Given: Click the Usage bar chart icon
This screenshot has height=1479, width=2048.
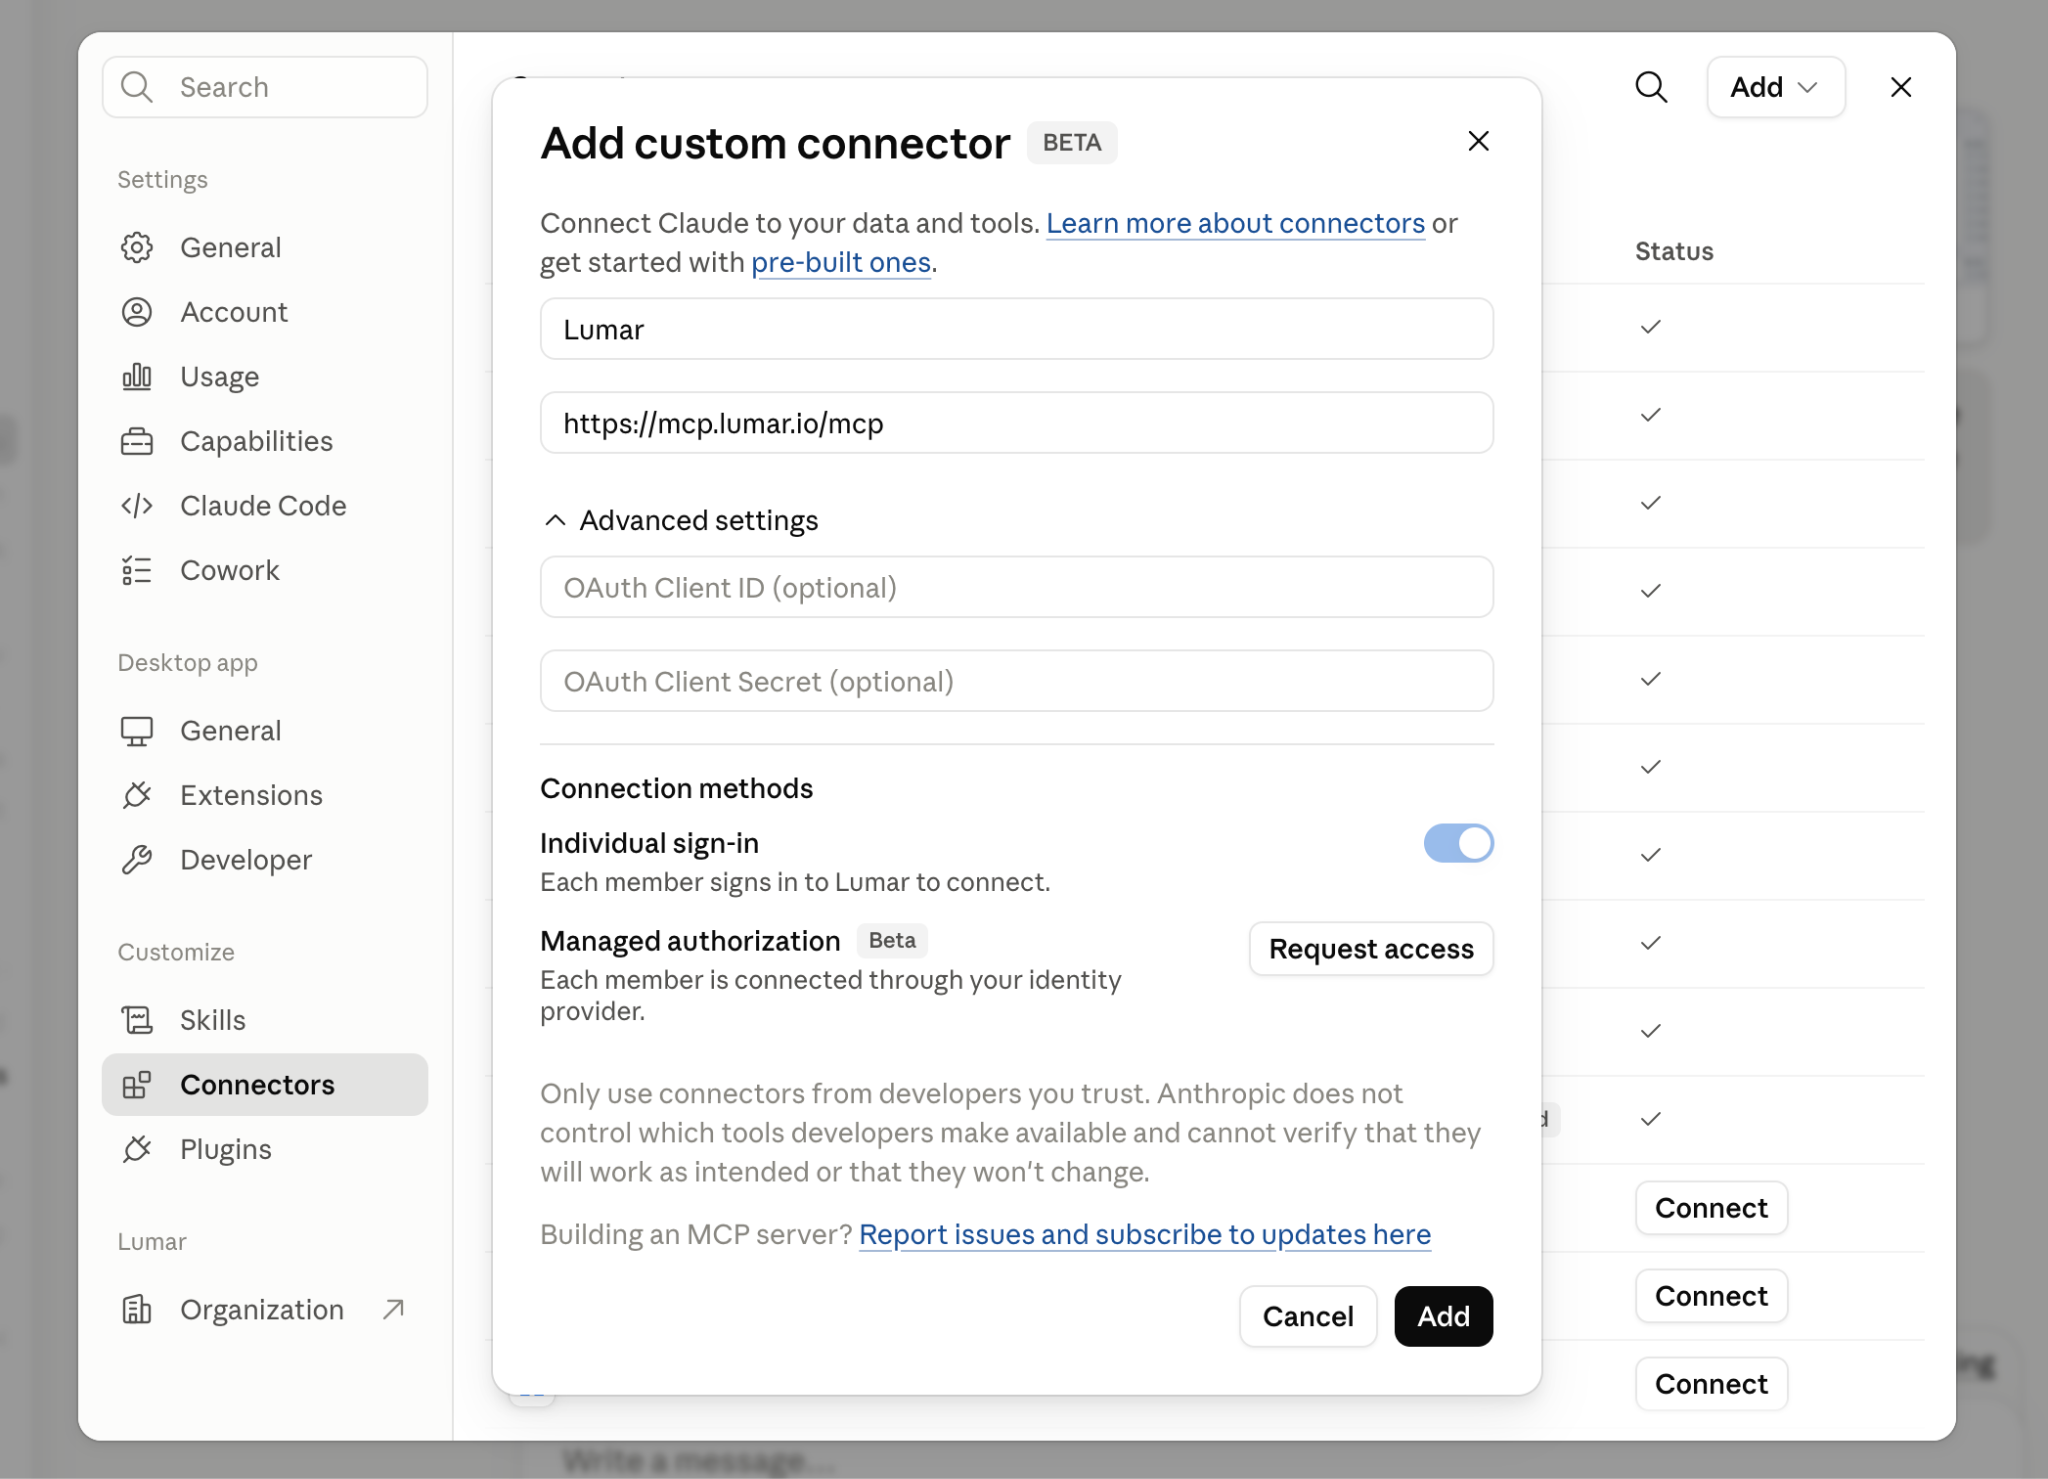Looking at the screenshot, I should (137, 377).
